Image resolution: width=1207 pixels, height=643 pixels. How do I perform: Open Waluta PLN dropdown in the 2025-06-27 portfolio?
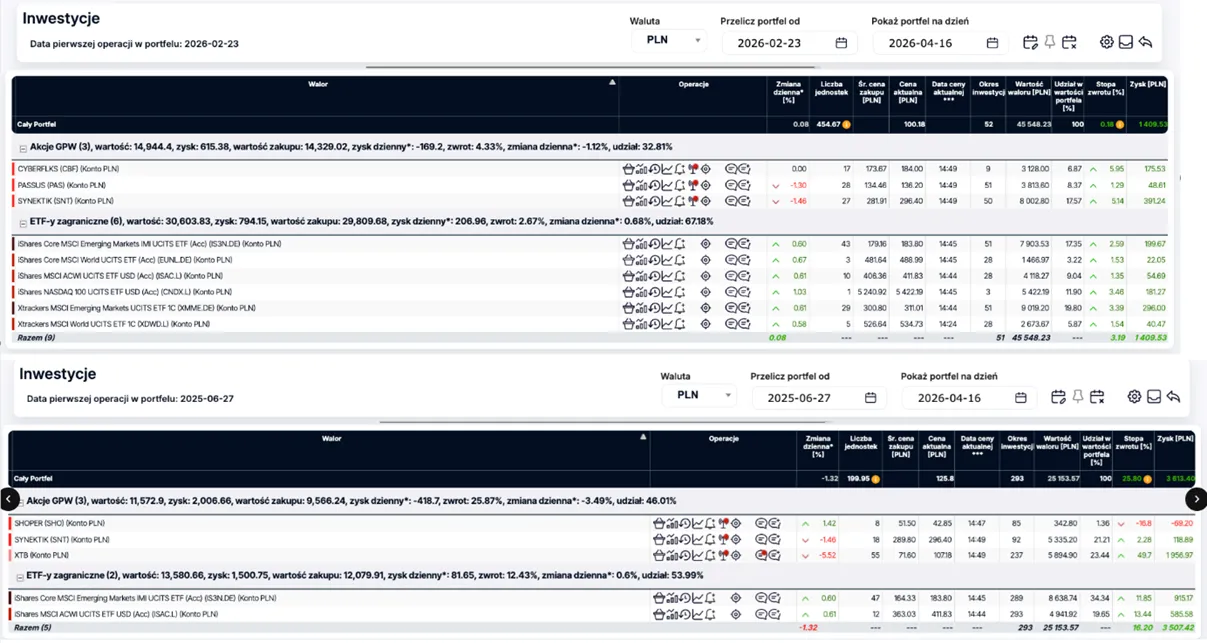tap(699, 395)
